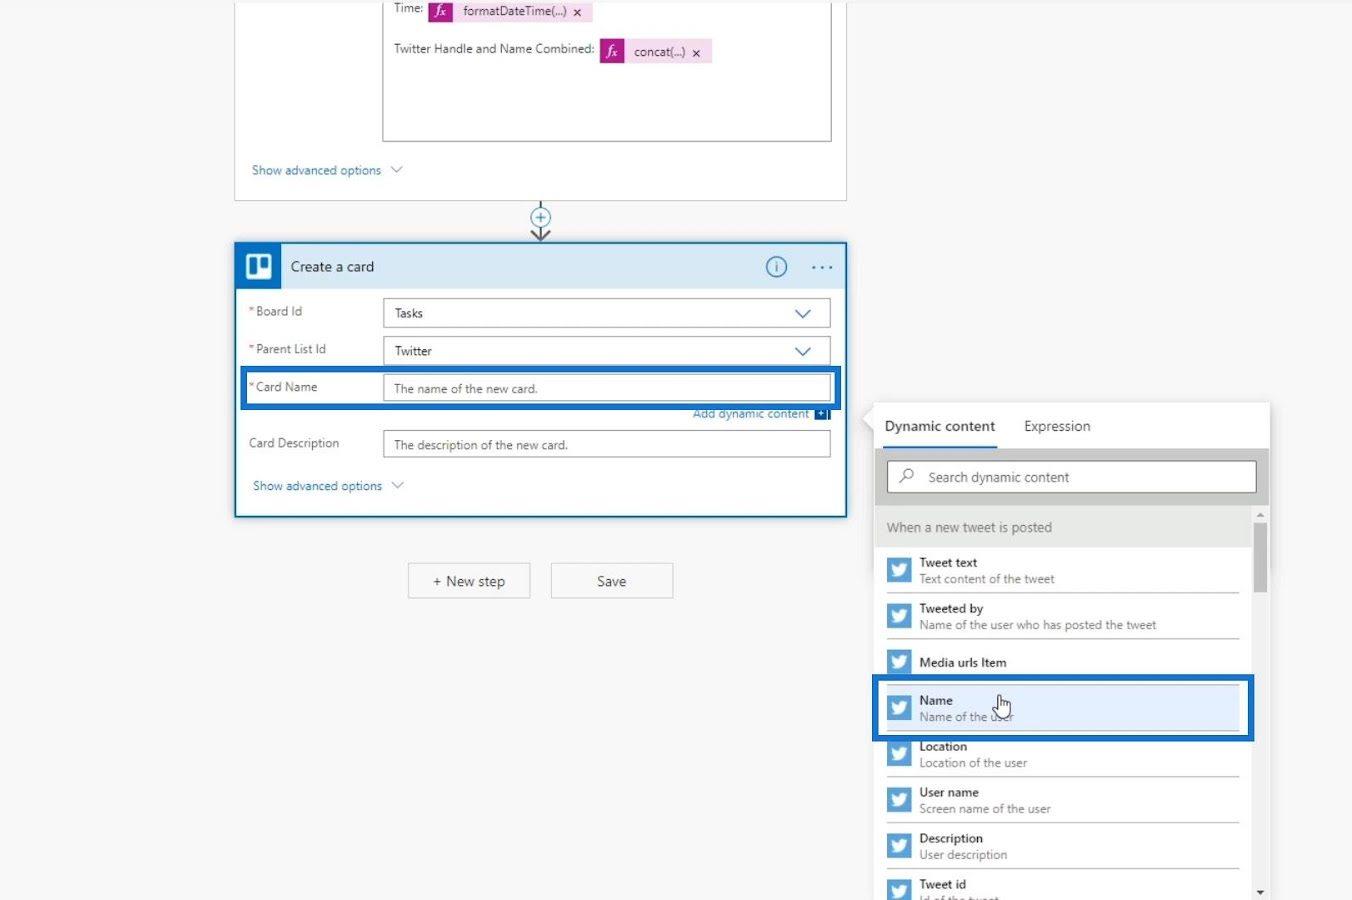Click the scroll-down arrow of dynamic content list
1352x900 pixels.
(1260, 892)
